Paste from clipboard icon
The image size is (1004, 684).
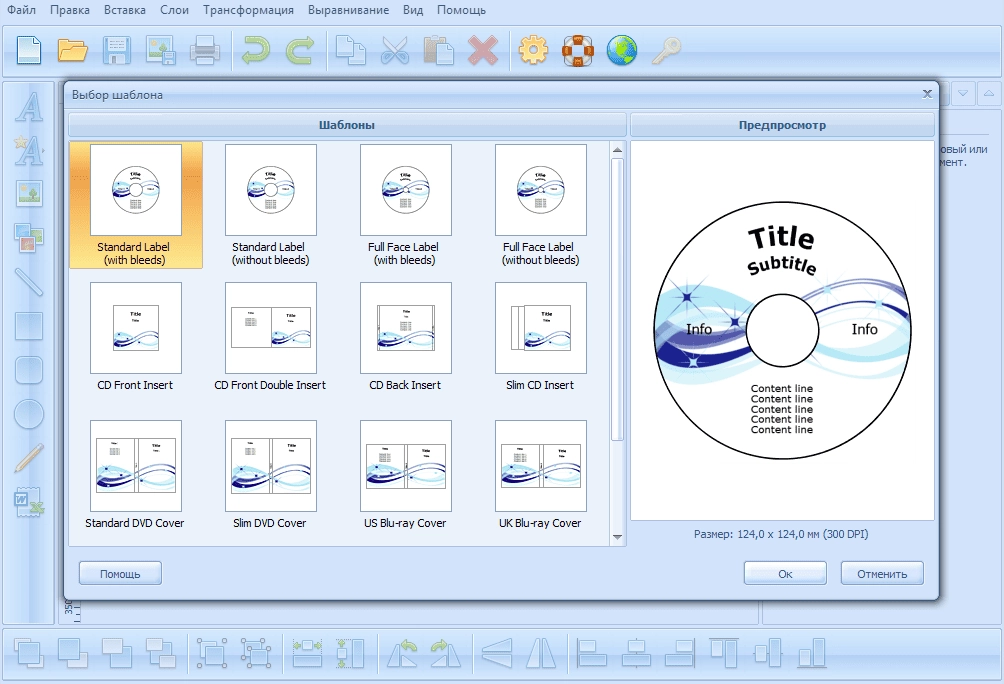439,50
